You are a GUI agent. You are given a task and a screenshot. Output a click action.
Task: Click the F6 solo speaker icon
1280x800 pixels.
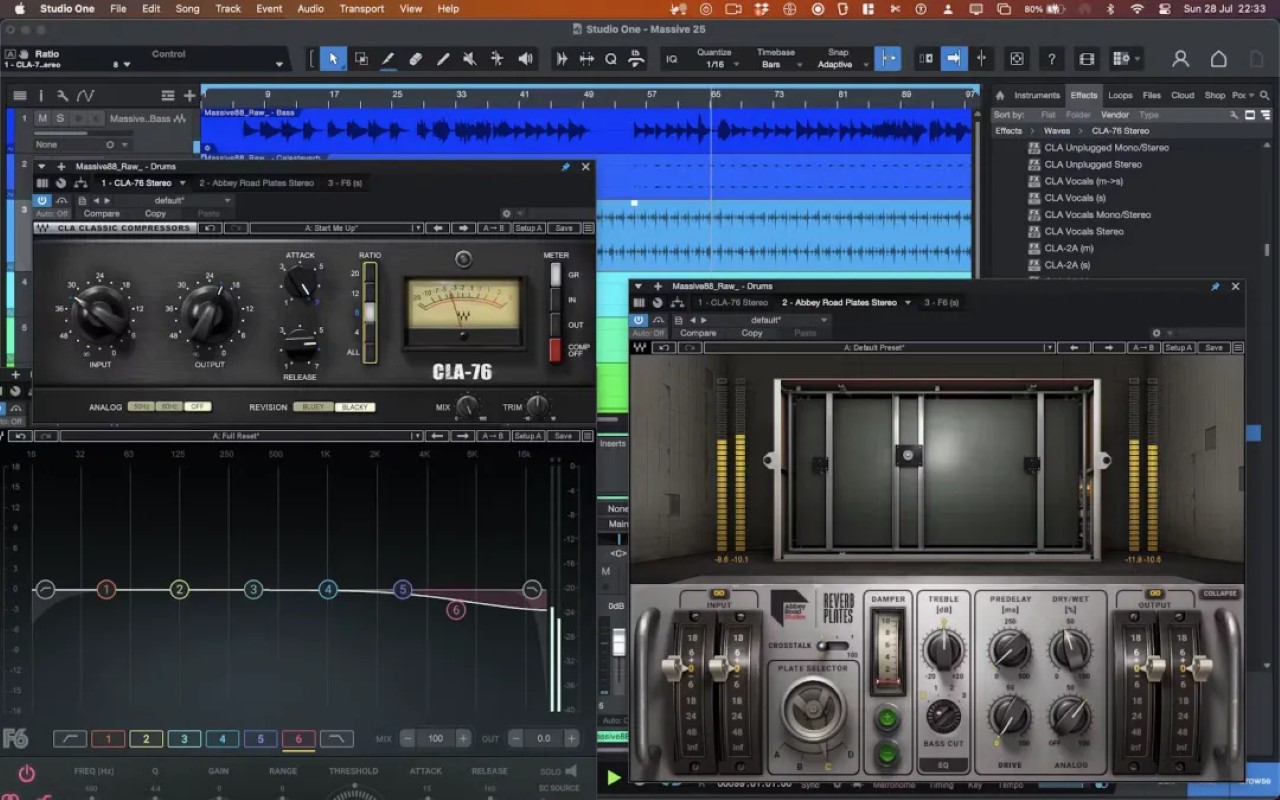tap(571, 771)
